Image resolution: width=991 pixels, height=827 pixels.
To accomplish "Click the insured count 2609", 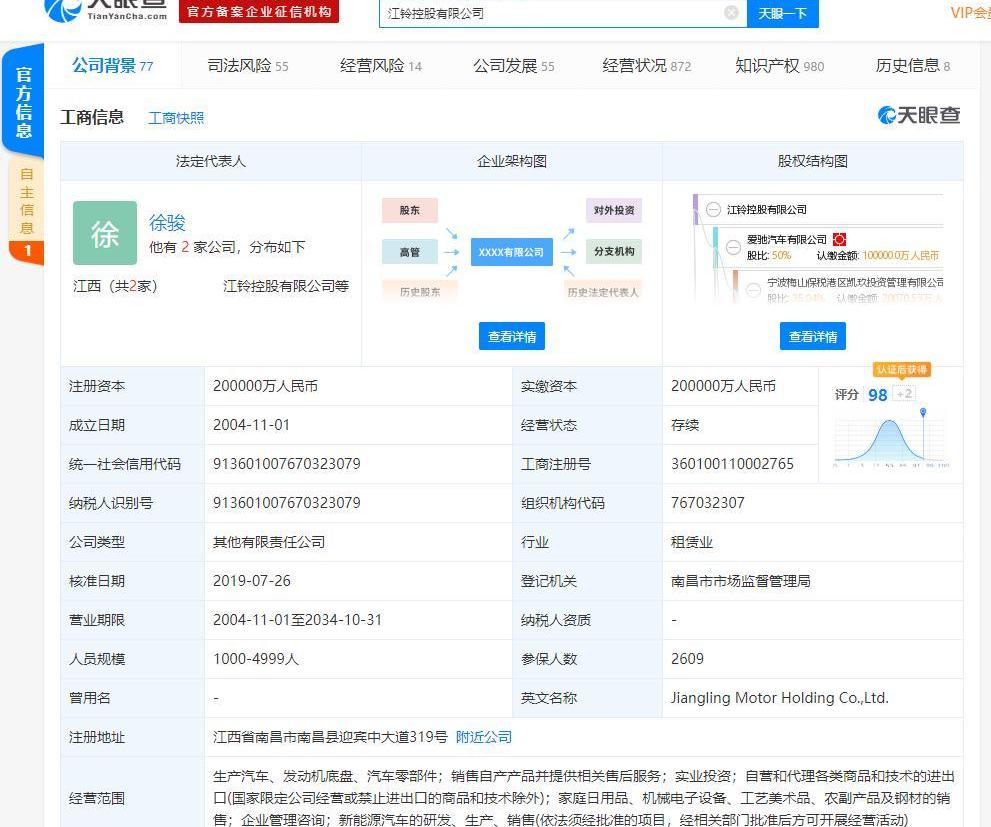I will point(687,659).
